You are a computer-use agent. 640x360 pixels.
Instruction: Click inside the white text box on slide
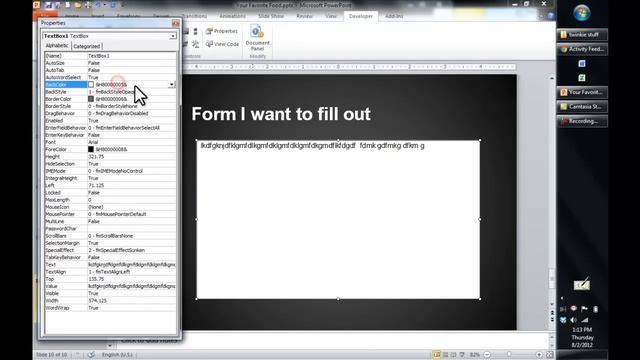click(338, 220)
